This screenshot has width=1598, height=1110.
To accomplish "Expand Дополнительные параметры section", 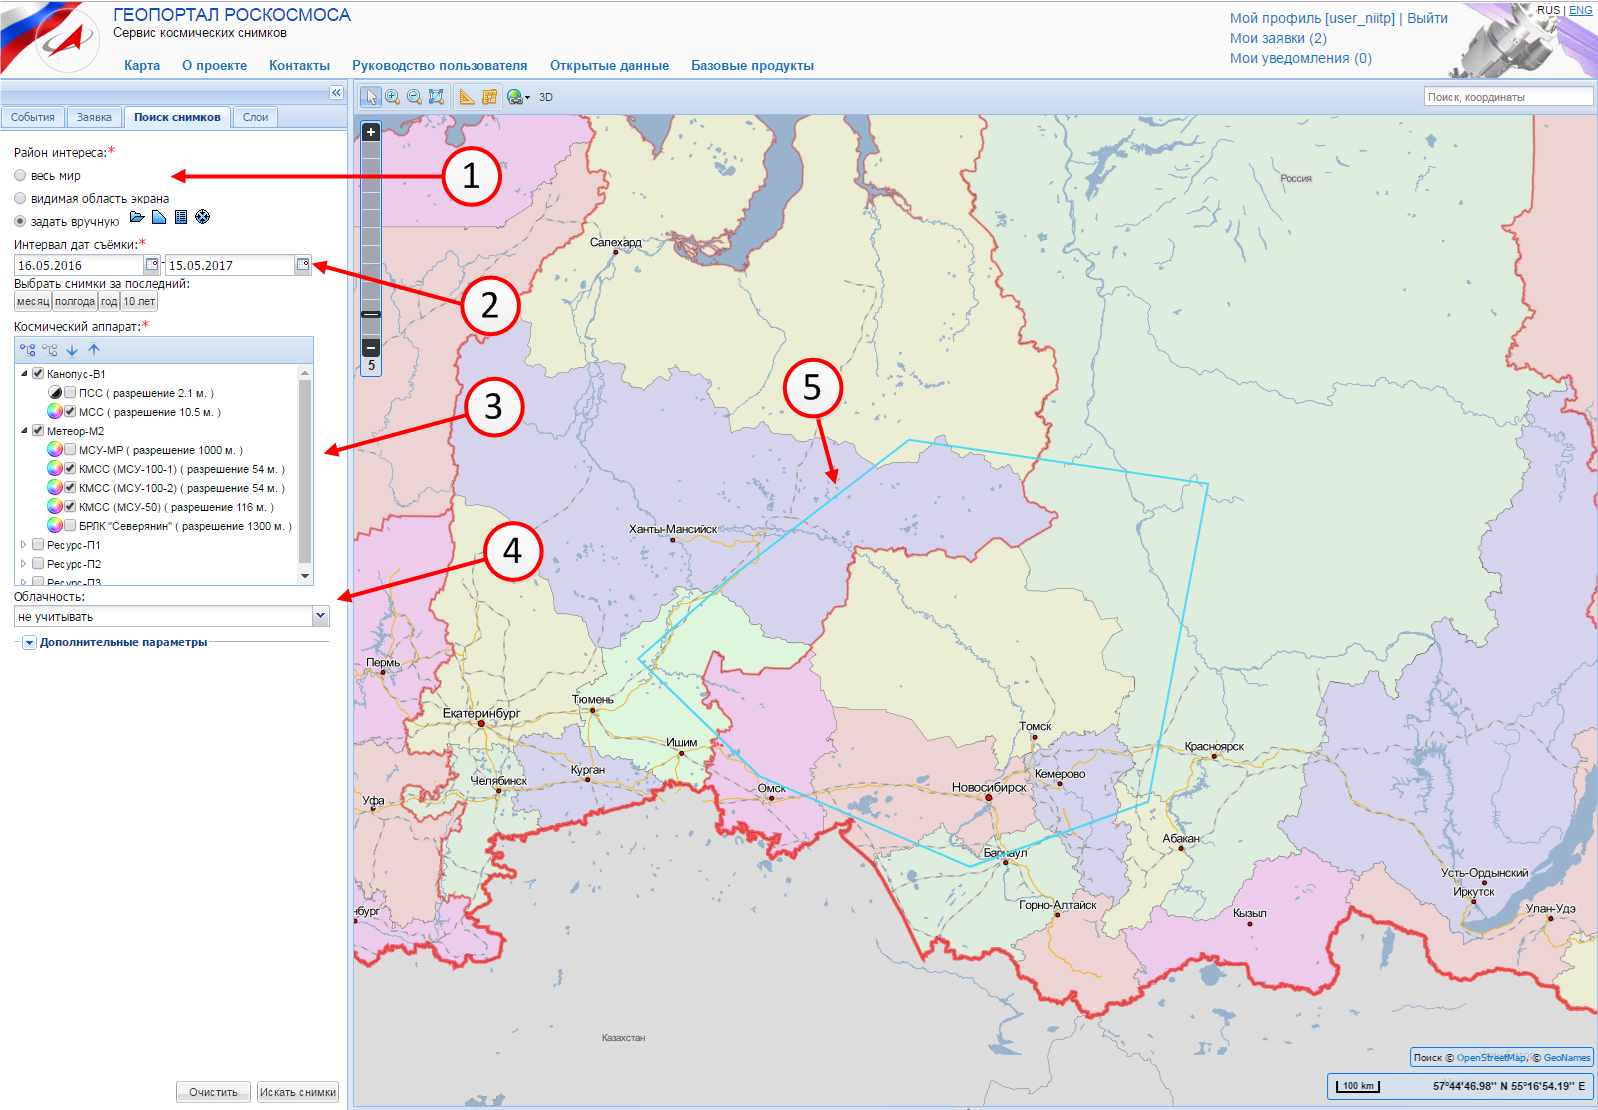I will click(29, 643).
